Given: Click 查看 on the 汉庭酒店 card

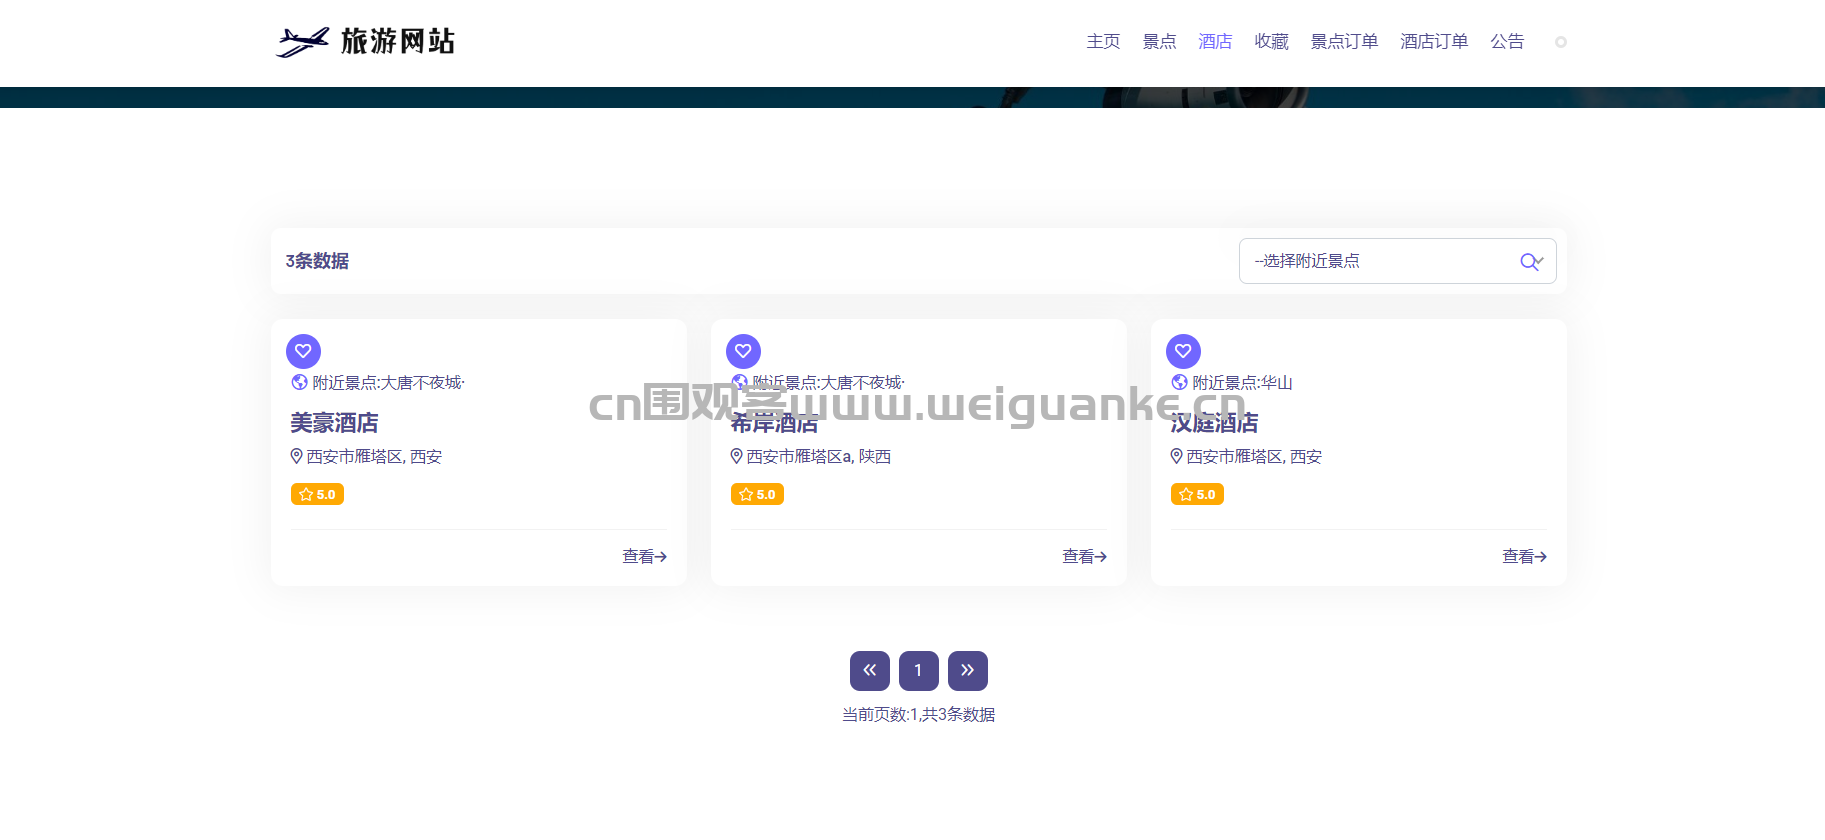Looking at the screenshot, I should pyautogui.click(x=1524, y=556).
